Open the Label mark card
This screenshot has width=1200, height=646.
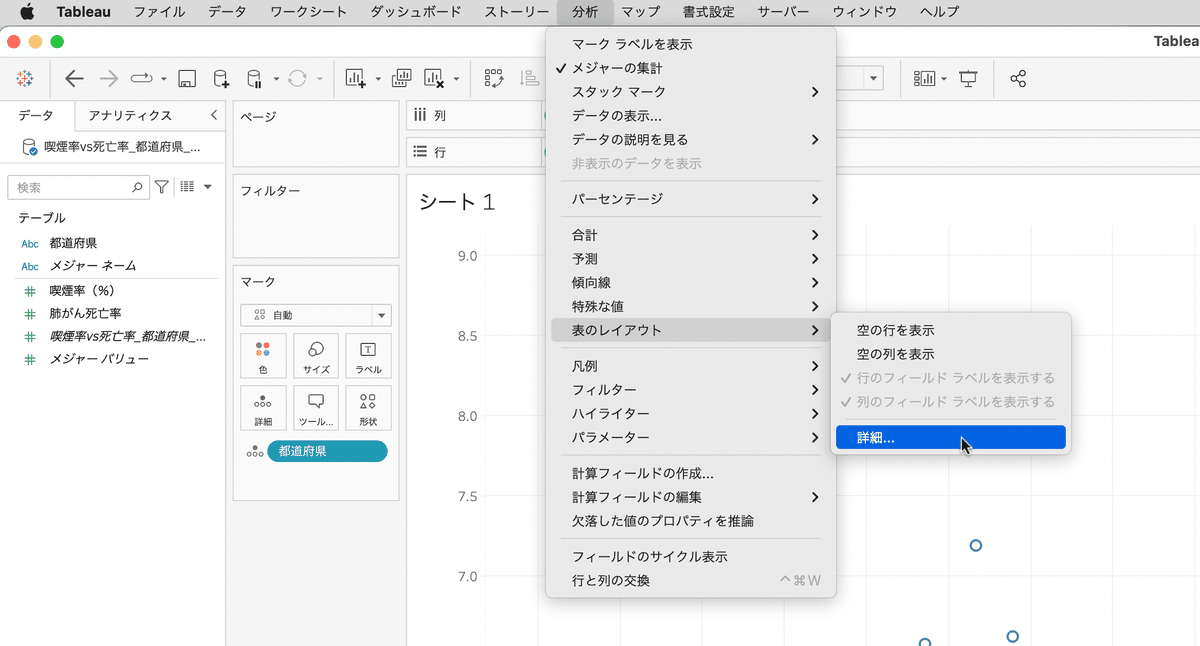pyautogui.click(x=368, y=355)
